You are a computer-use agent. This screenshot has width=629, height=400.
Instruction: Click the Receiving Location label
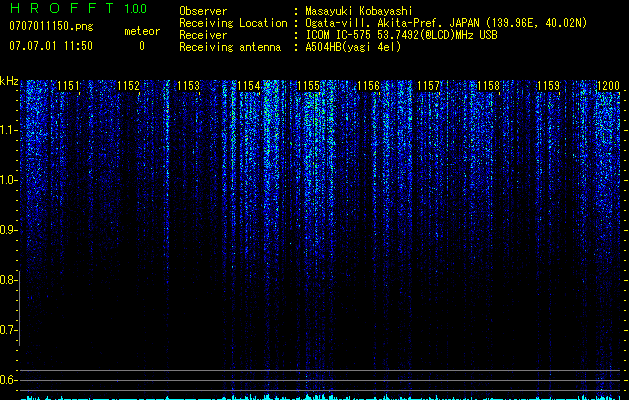point(233,23)
